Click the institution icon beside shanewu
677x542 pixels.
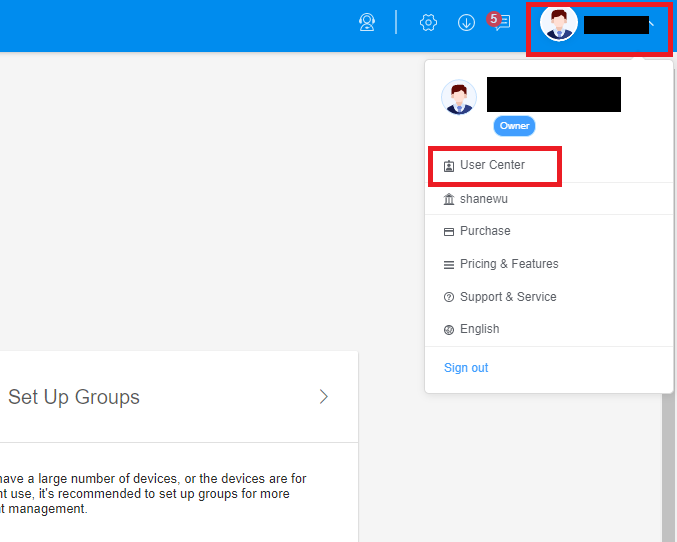pos(449,199)
